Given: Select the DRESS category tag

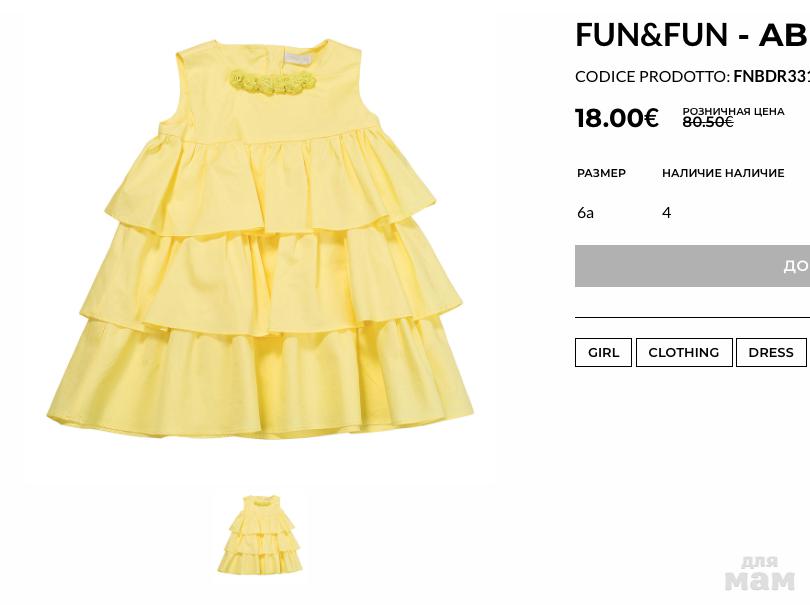Looking at the screenshot, I should click(771, 352).
